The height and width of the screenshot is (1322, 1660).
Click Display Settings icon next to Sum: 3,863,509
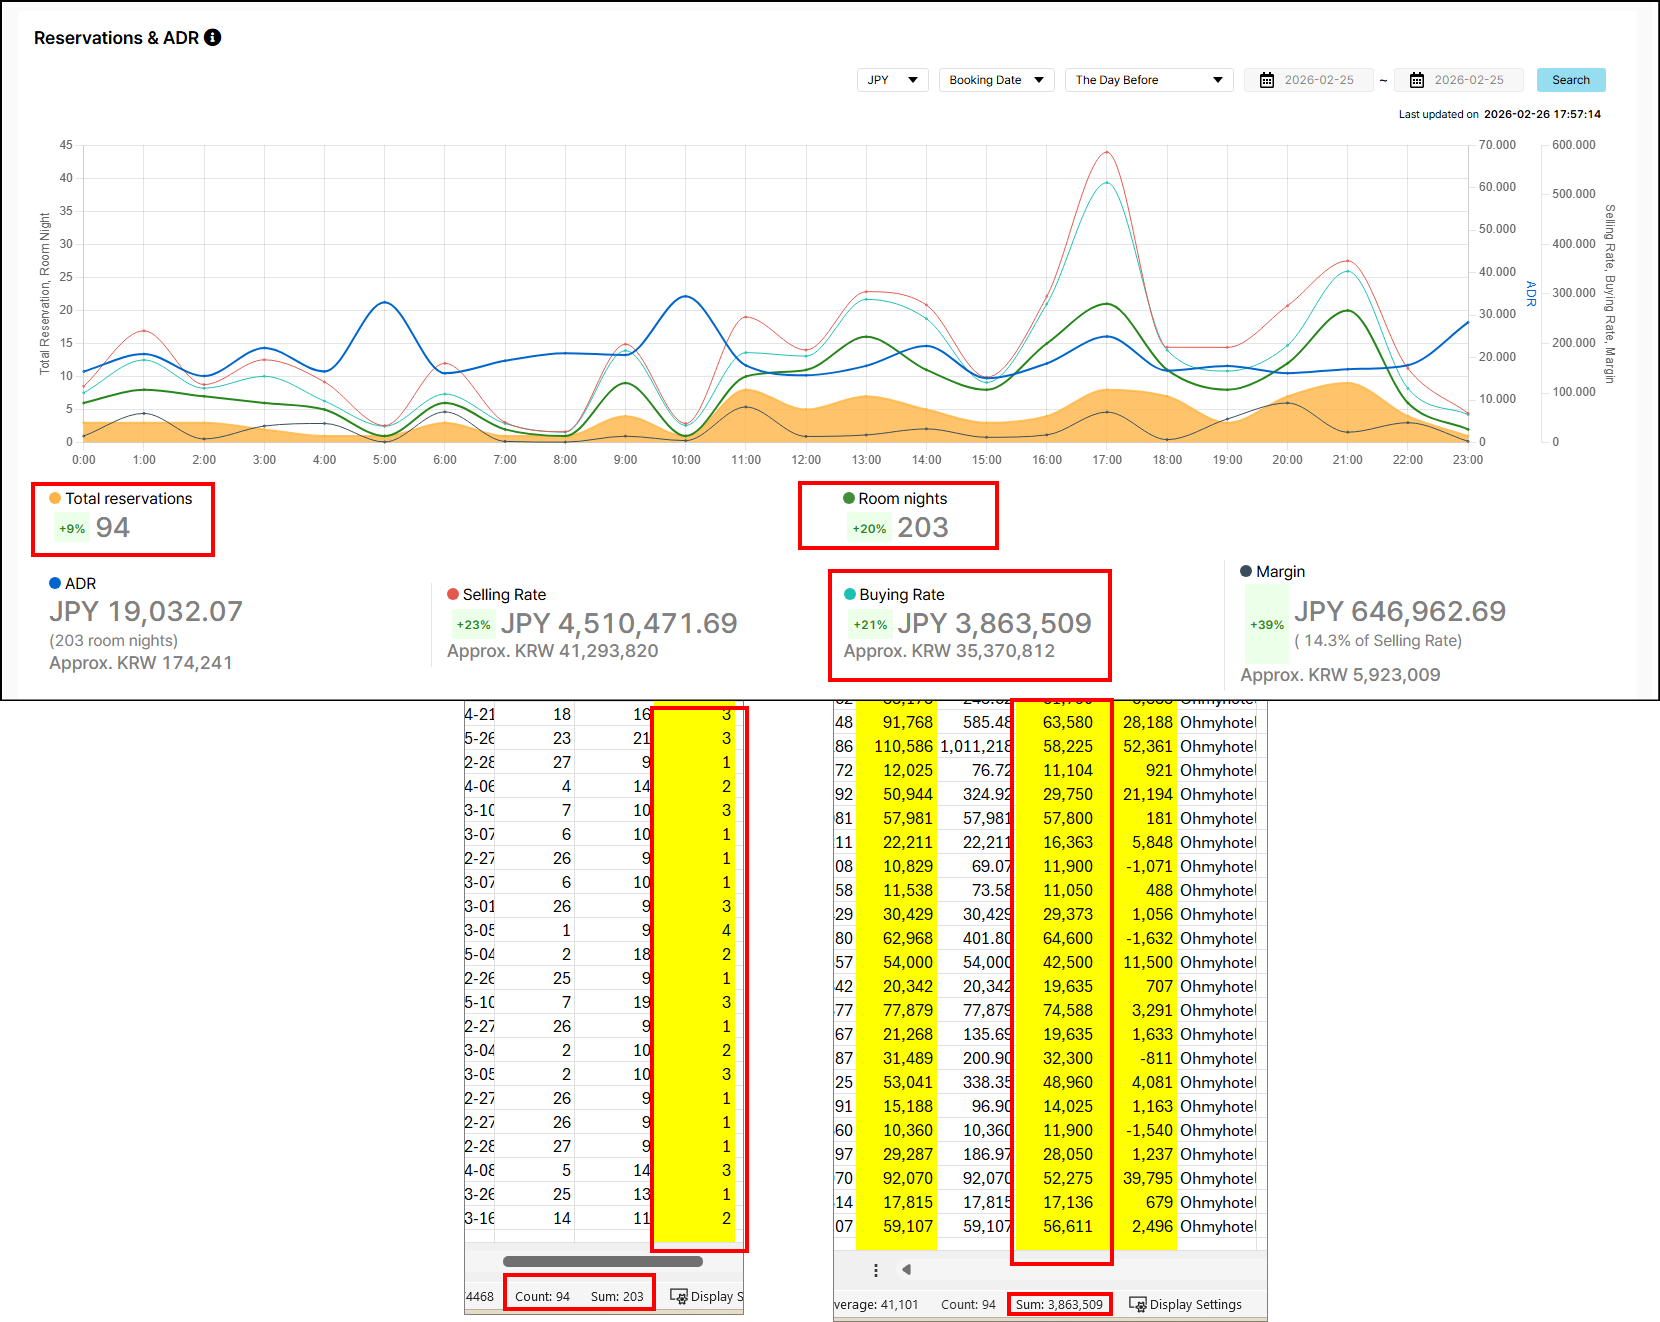pyautogui.click(x=1137, y=1304)
